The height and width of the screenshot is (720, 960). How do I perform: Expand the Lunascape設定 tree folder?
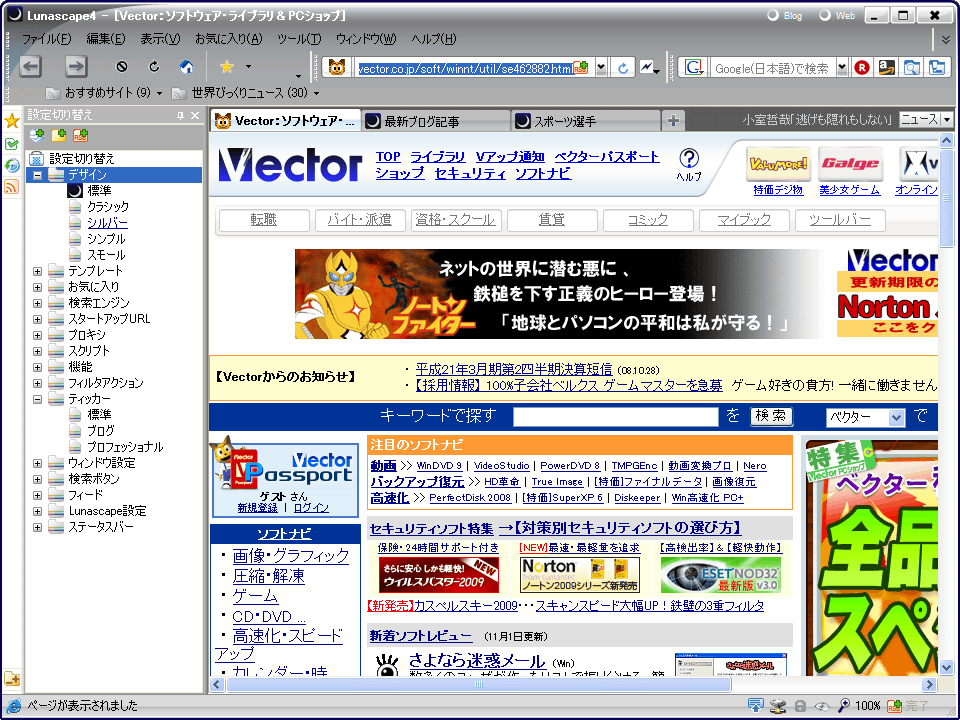[x=37, y=511]
